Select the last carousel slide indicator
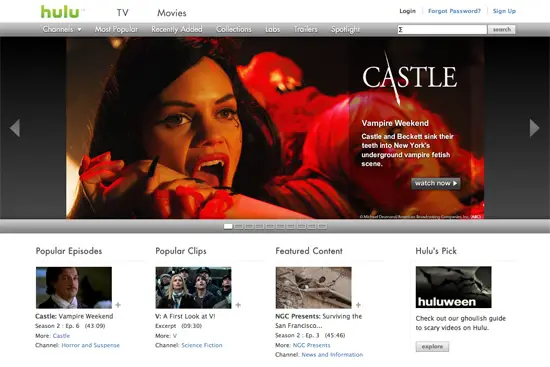The image size is (550, 367). 322,227
